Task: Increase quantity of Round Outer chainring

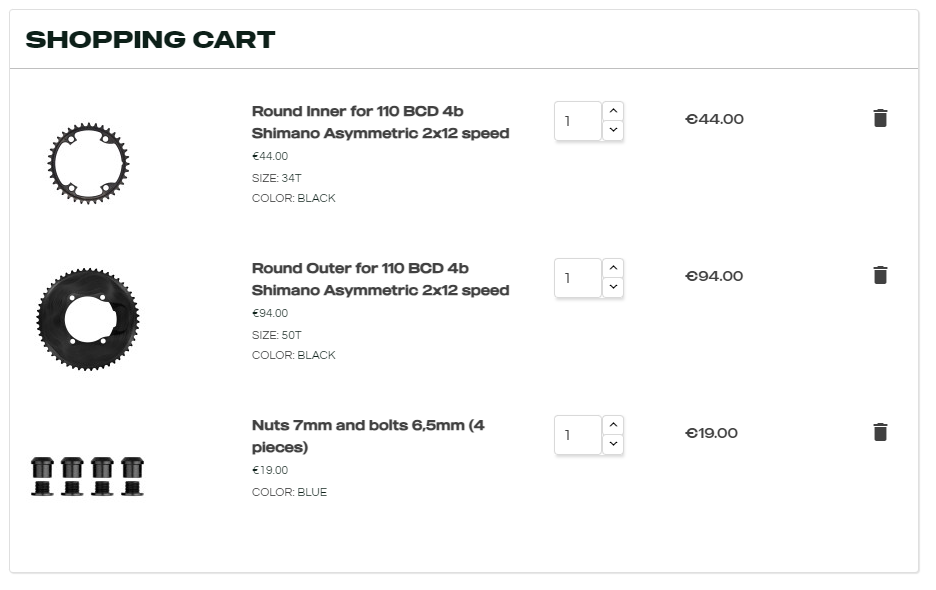Action: tap(613, 268)
